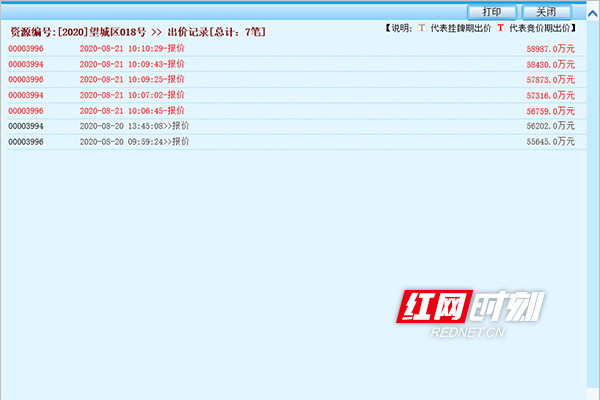
Task: Click bidder number in the top row
Action: pyautogui.click(x=26, y=49)
